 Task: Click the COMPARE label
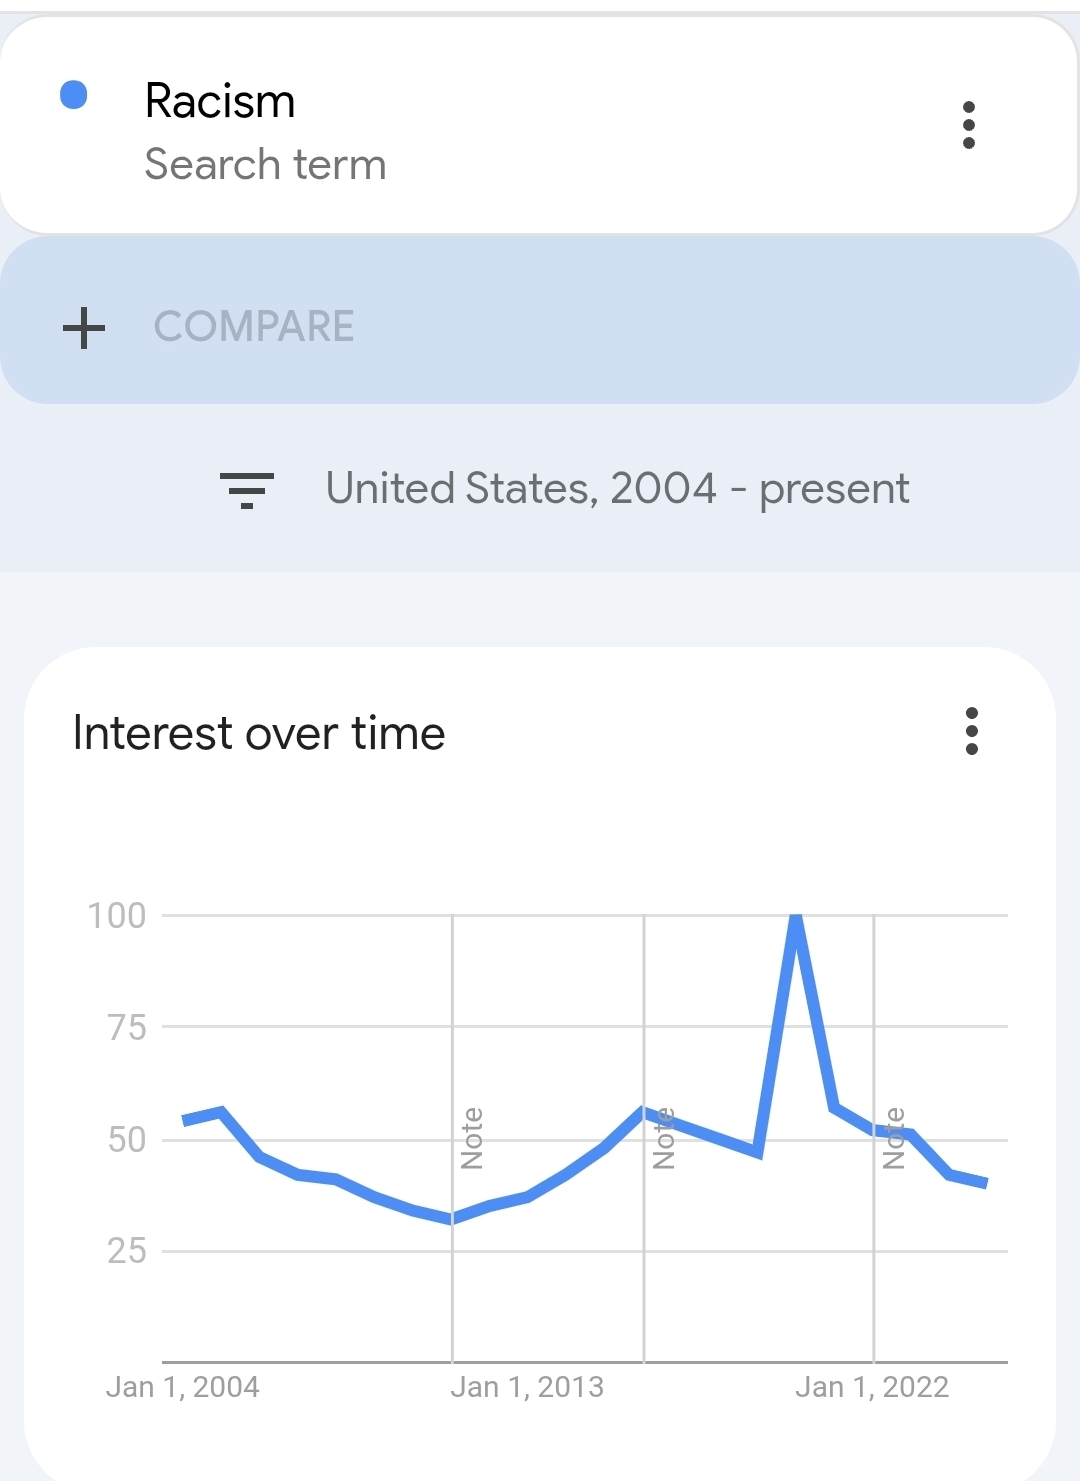click(x=254, y=326)
